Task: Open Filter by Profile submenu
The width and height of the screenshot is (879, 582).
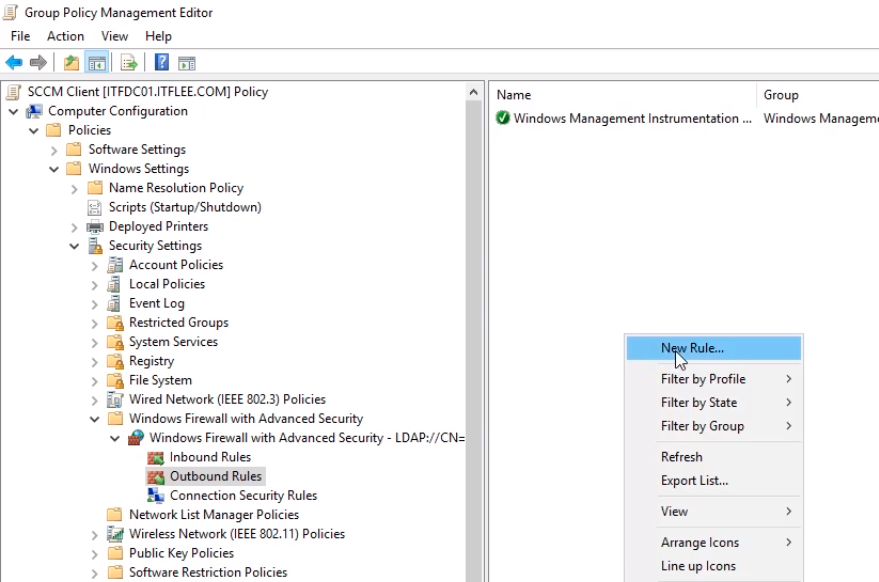Action: [714, 379]
